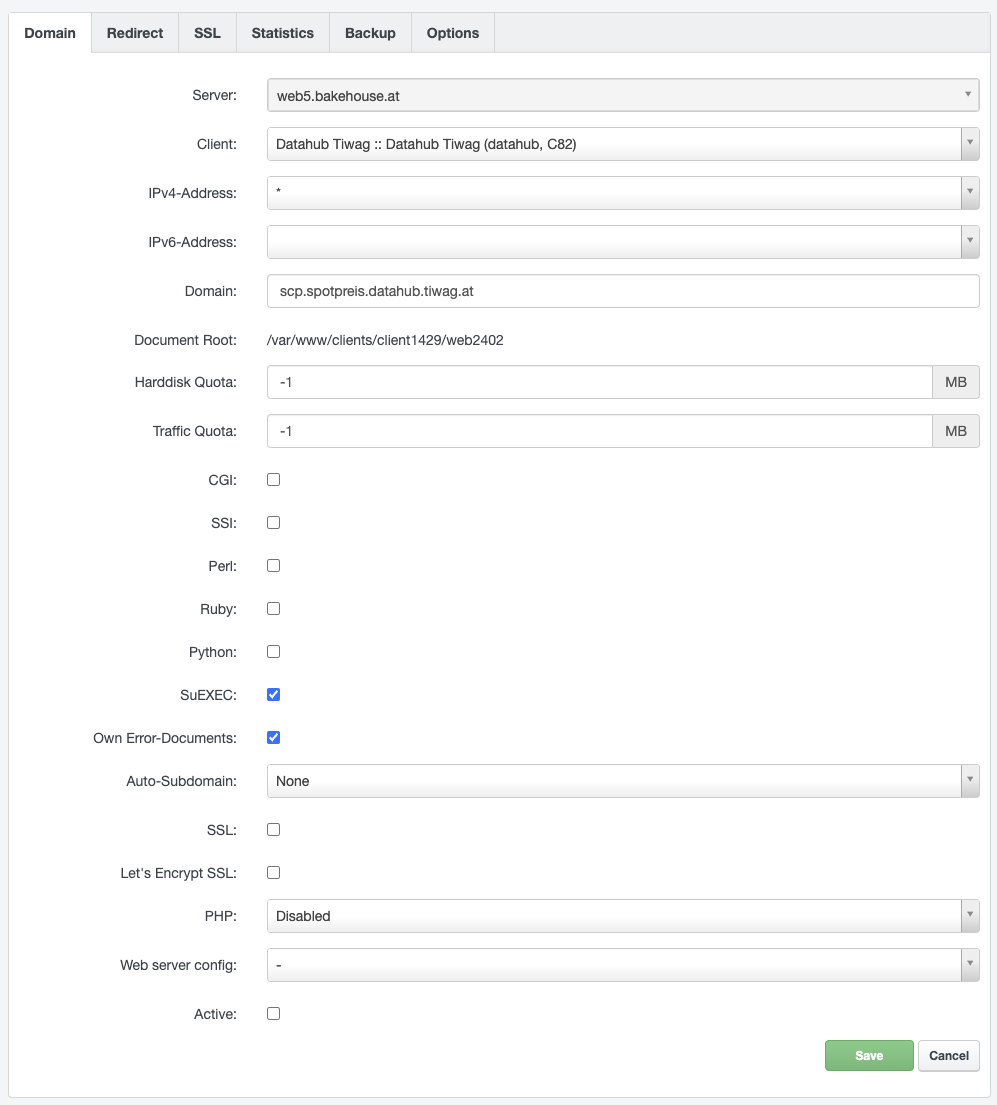Image resolution: width=997 pixels, height=1105 pixels.
Task: Switch to the Redirect tab
Action: click(135, 33)
